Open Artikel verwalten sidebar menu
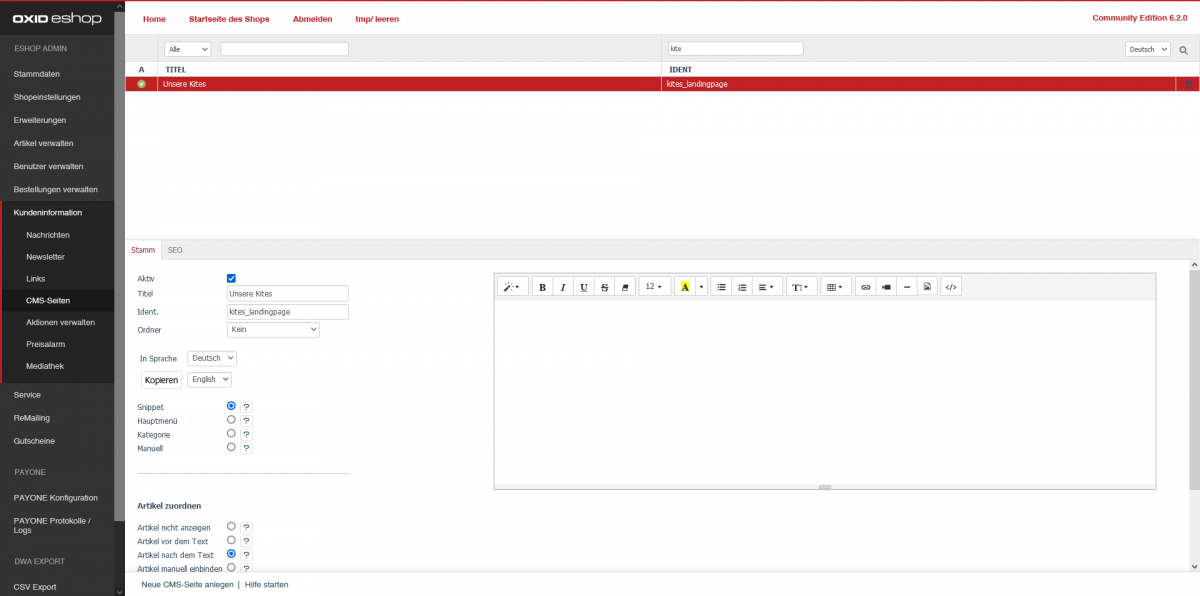1200x596 pixels. click(x=43, y=143)
